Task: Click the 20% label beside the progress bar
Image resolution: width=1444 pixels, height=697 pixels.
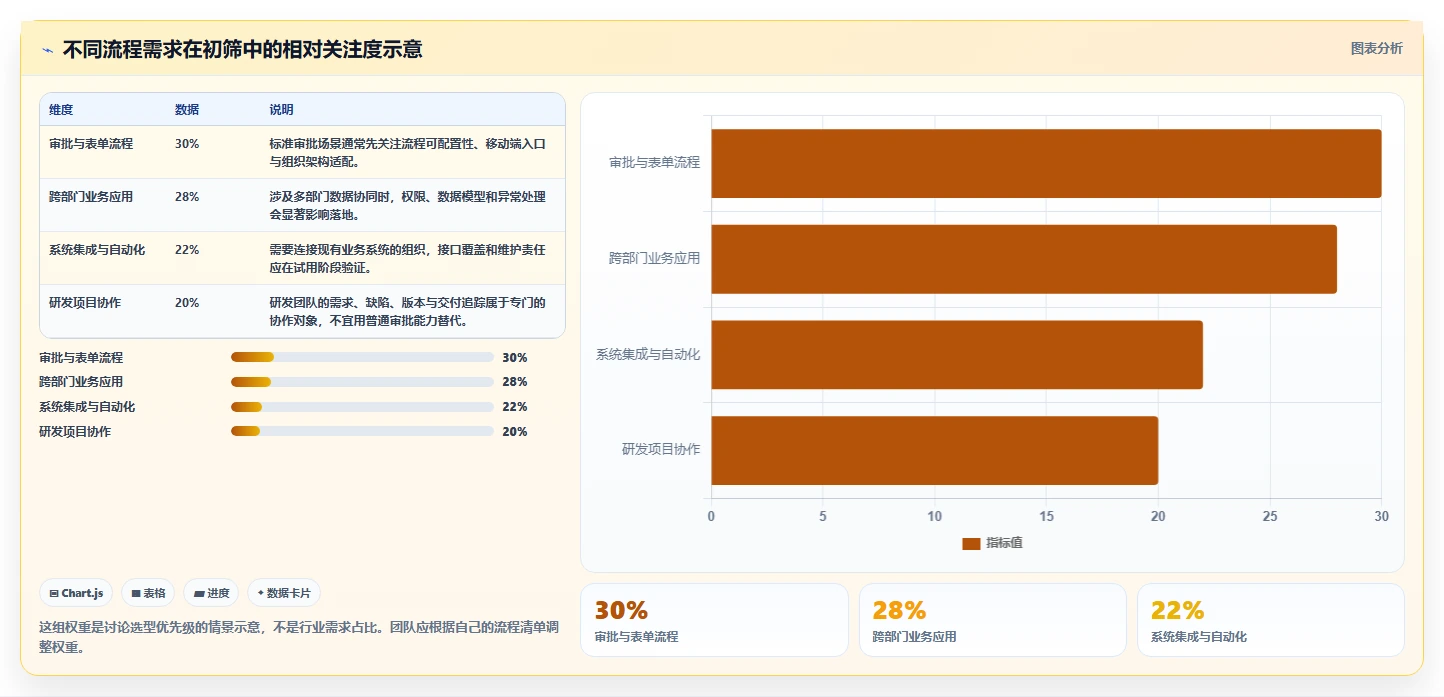Action: (x=515, y=432)
